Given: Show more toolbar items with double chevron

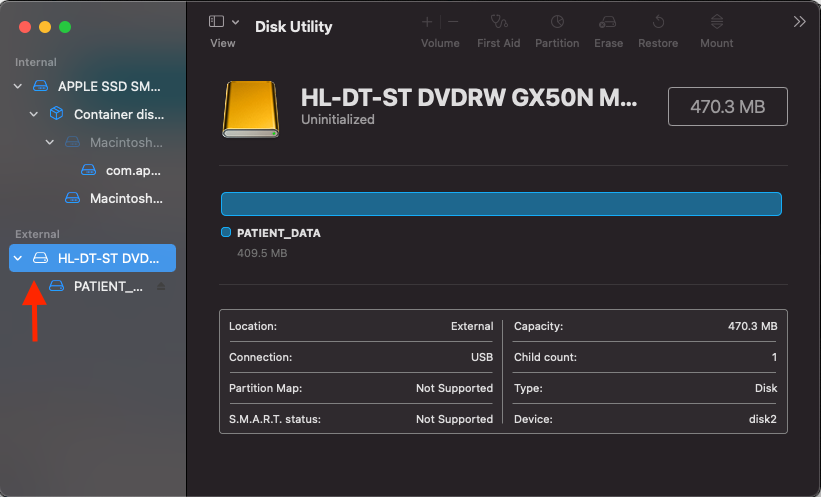Looking at the screenshot, I should (799, 22).
